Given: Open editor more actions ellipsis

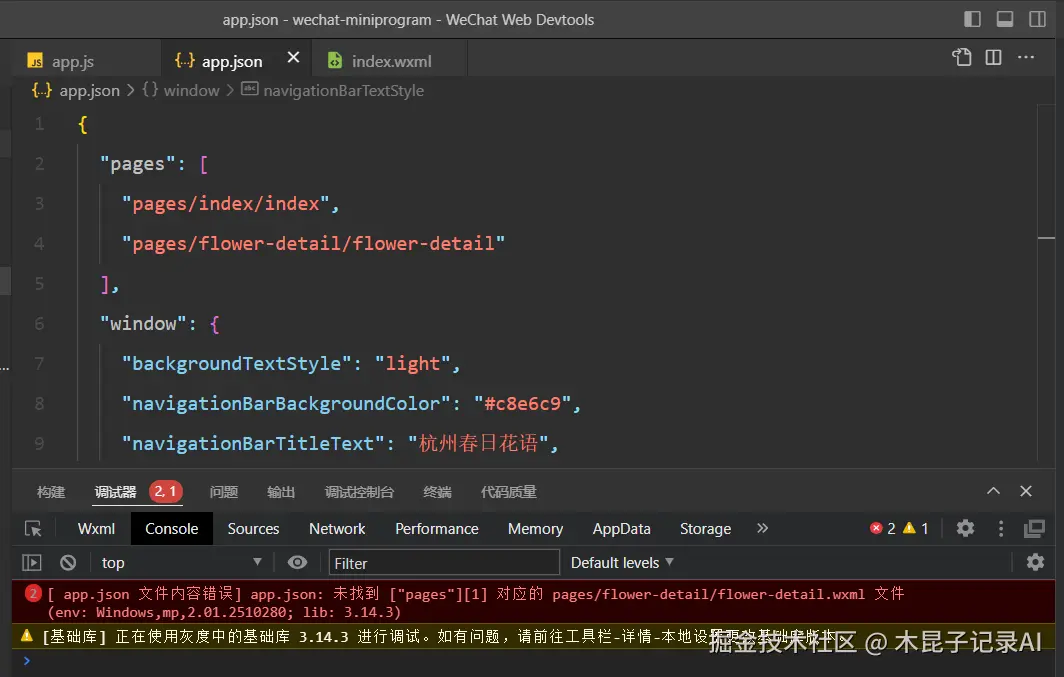Looking at the screenshot, I should pos(1026,57).
